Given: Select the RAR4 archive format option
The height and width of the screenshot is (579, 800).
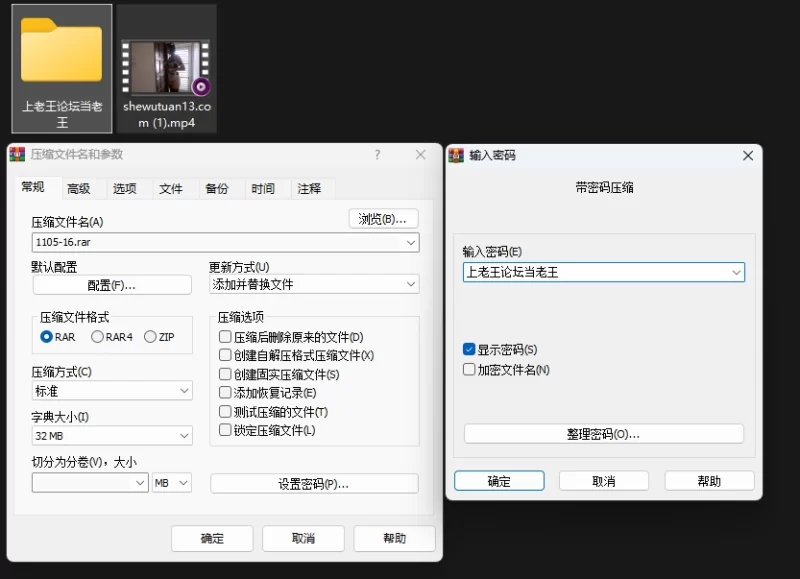Looking at the screenshot, I should [98, 337].
